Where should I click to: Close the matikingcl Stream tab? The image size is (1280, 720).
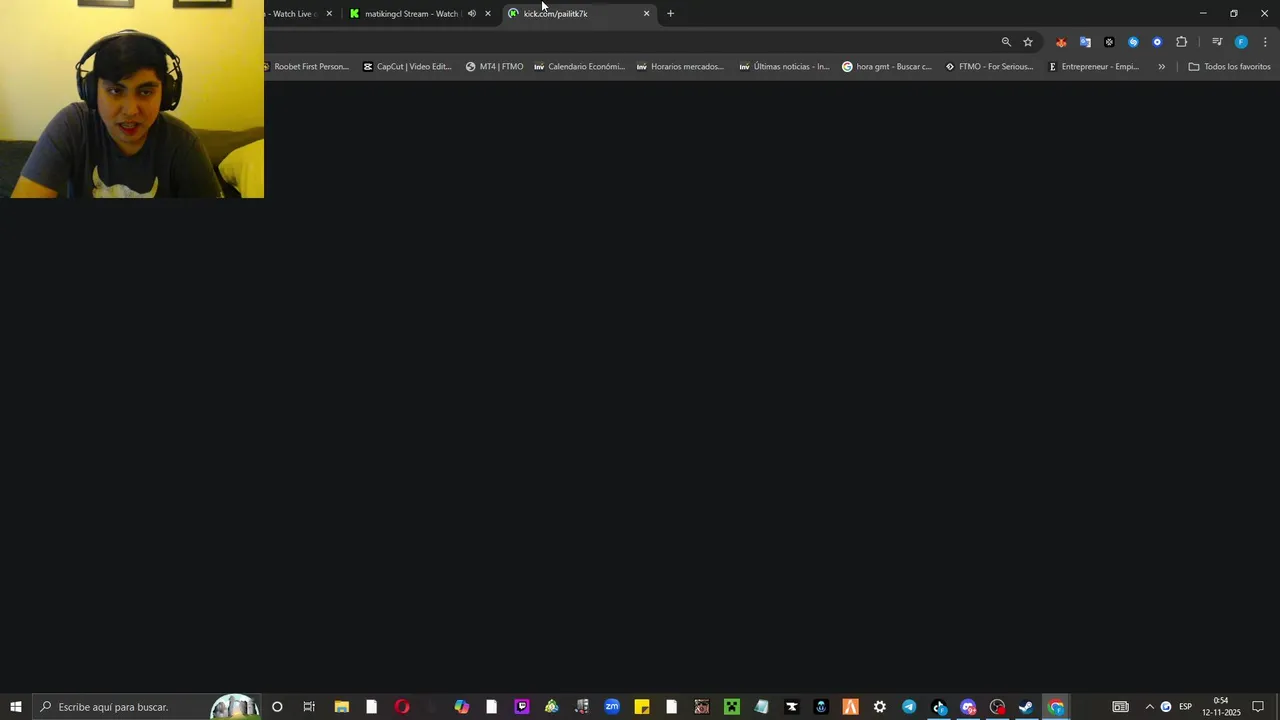(x=488, y=14)
